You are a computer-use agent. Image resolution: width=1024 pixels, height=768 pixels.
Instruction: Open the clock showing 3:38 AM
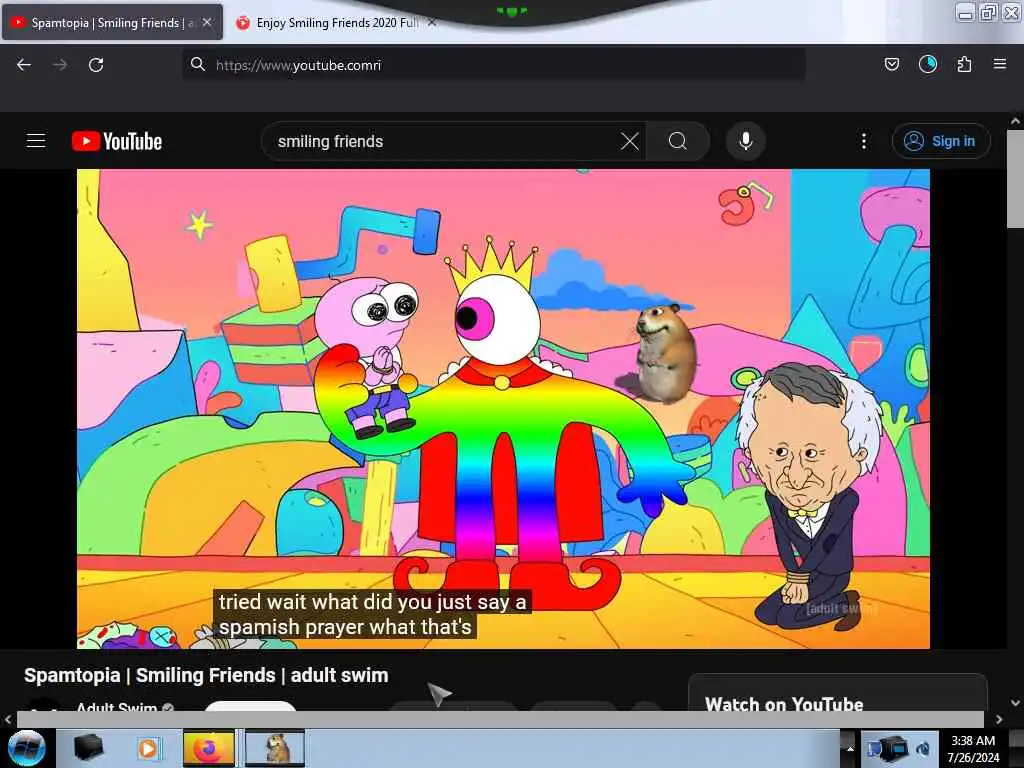pos(973,748)
